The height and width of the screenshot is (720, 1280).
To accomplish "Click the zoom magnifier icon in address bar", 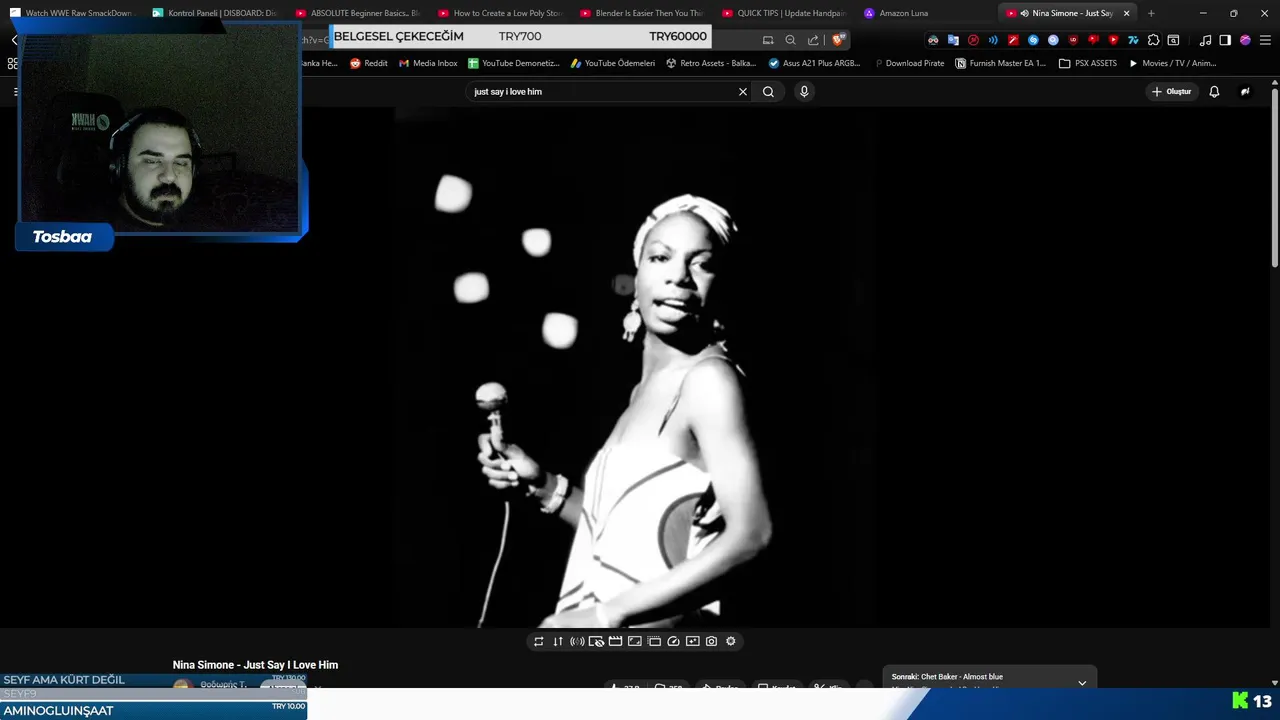I will coord(790,40).
